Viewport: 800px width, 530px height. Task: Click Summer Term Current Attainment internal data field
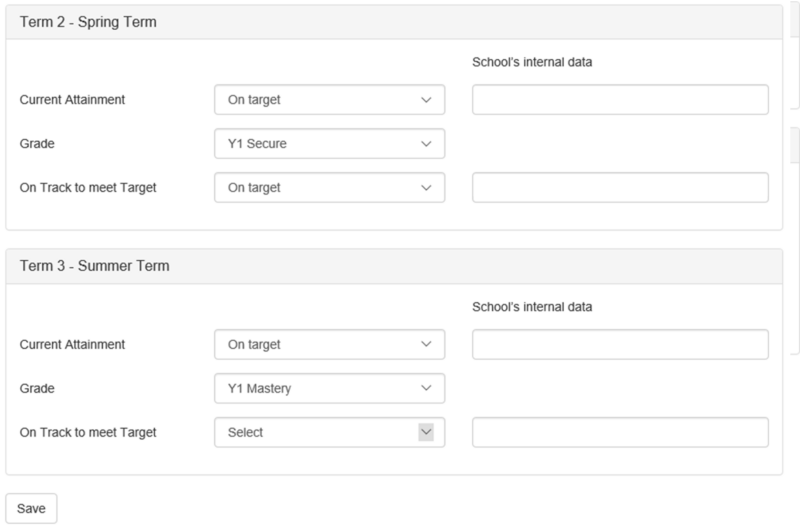pyautogui.click(x=620, y=344)
